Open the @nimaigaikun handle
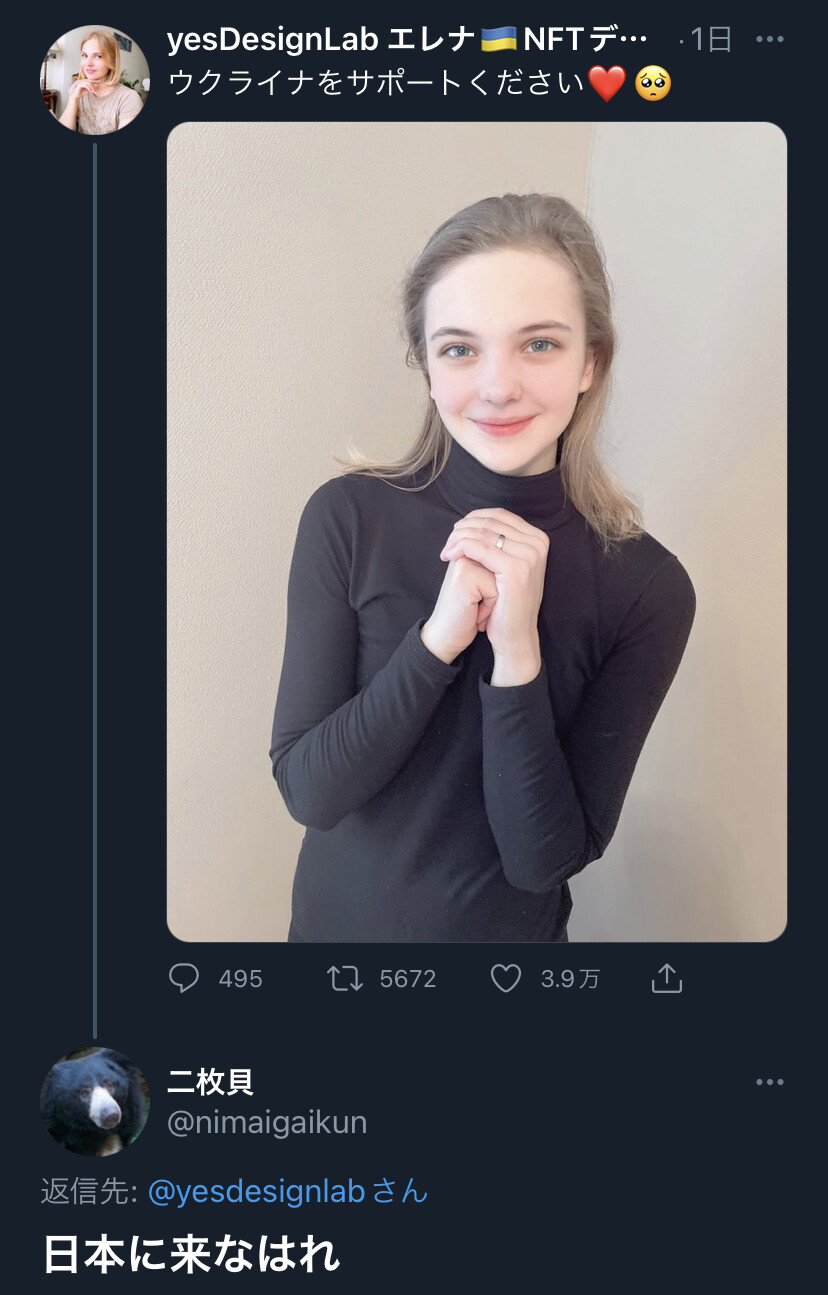Viewport: 828px width, 1295px height. (267, 1123)
